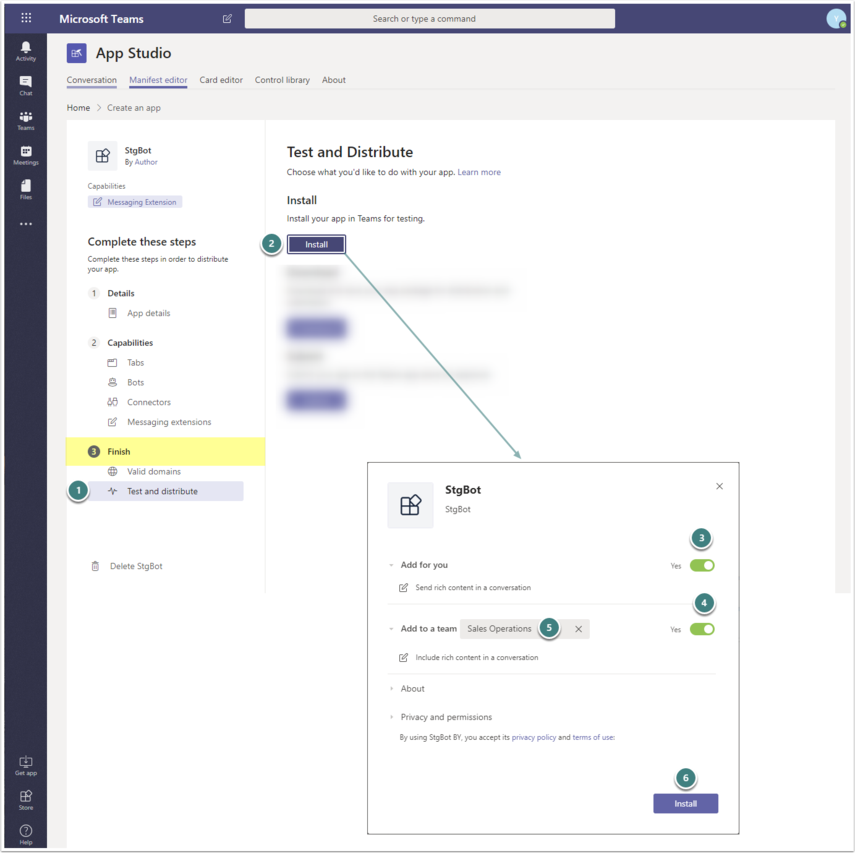This screenshot has width=855, height=853.
Task: Open Chat in the Teams sidebar
Action: [x=26, y=86]
